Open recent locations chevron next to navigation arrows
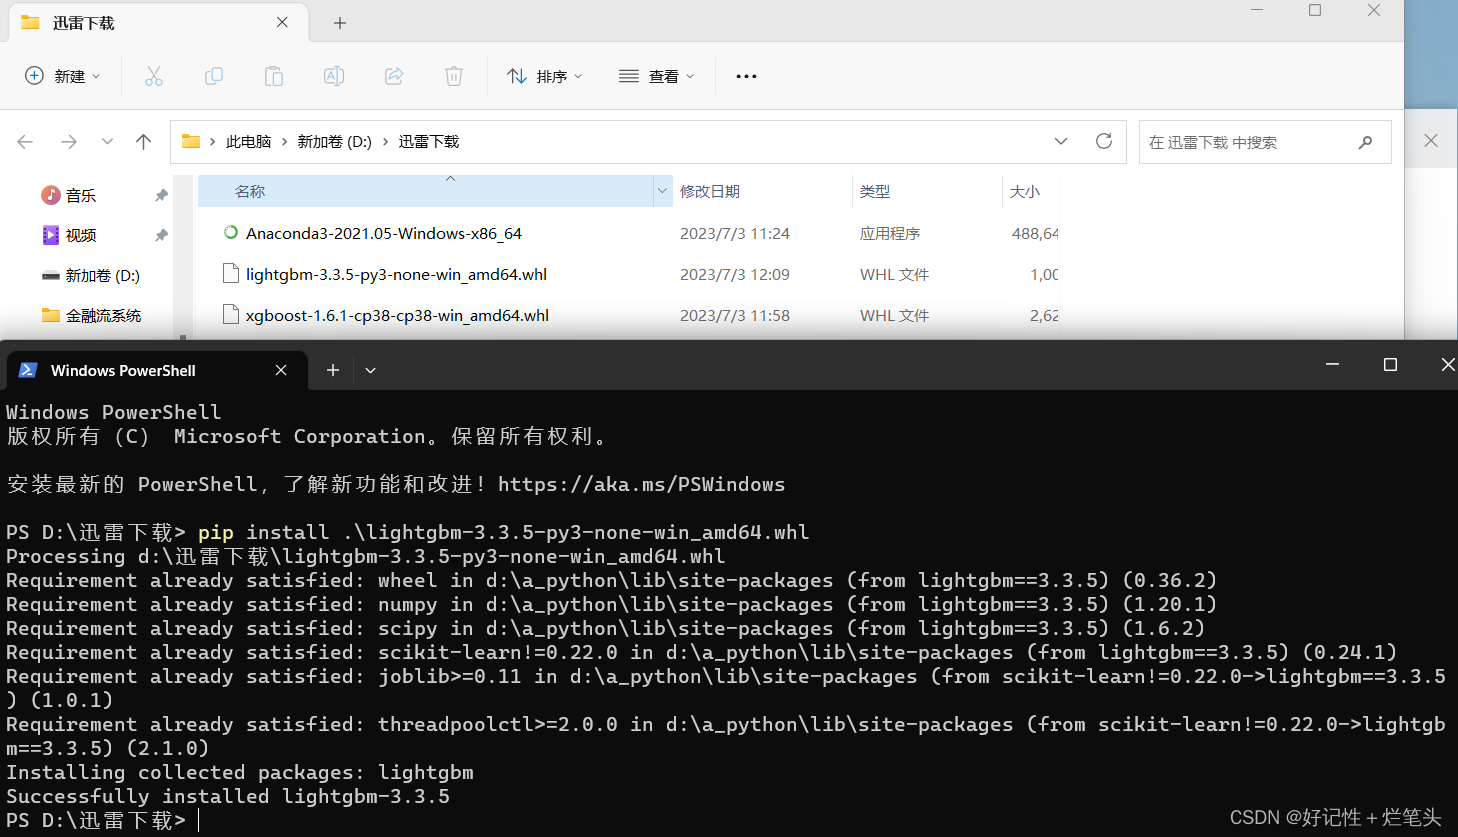 [107, 142]
